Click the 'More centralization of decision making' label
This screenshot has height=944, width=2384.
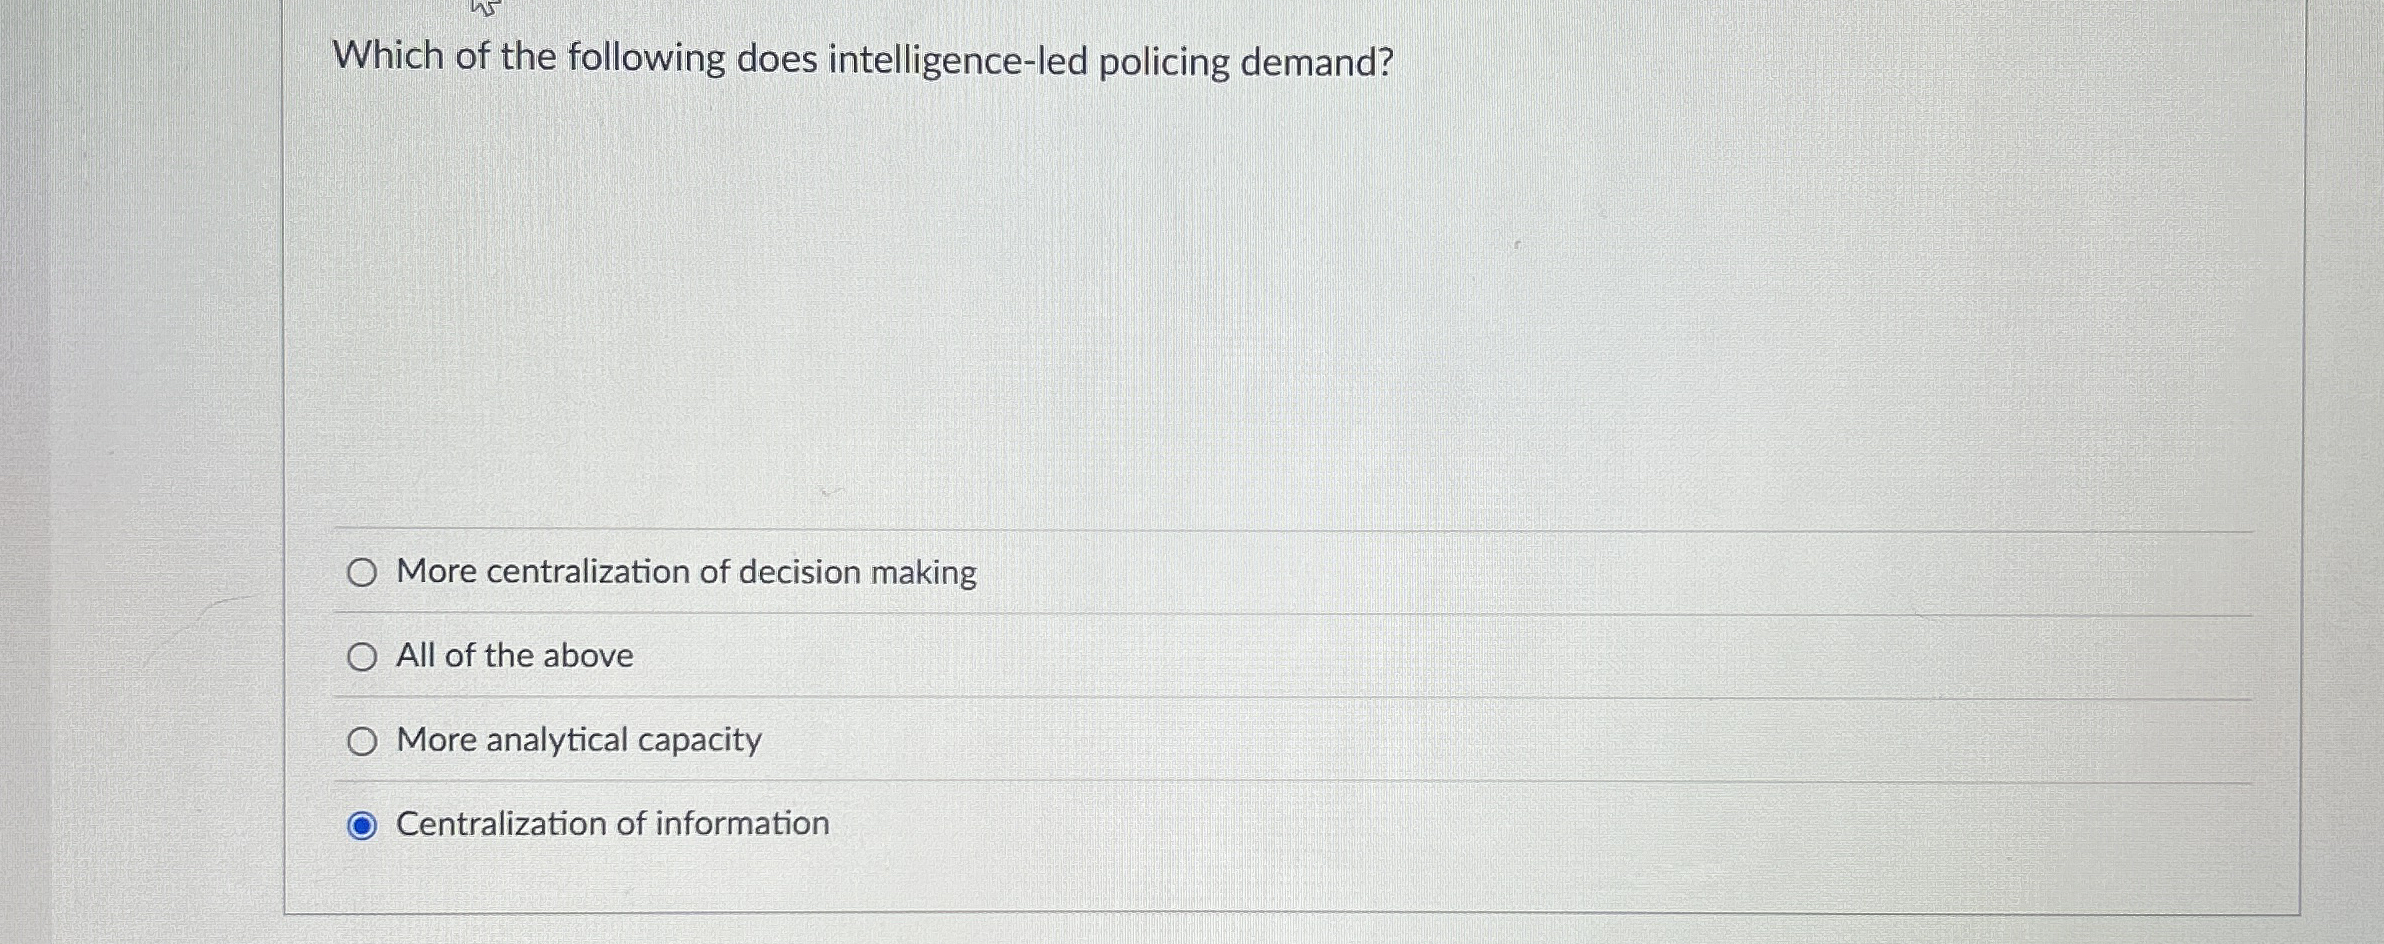pyautogui.click(x=686, y=572)
